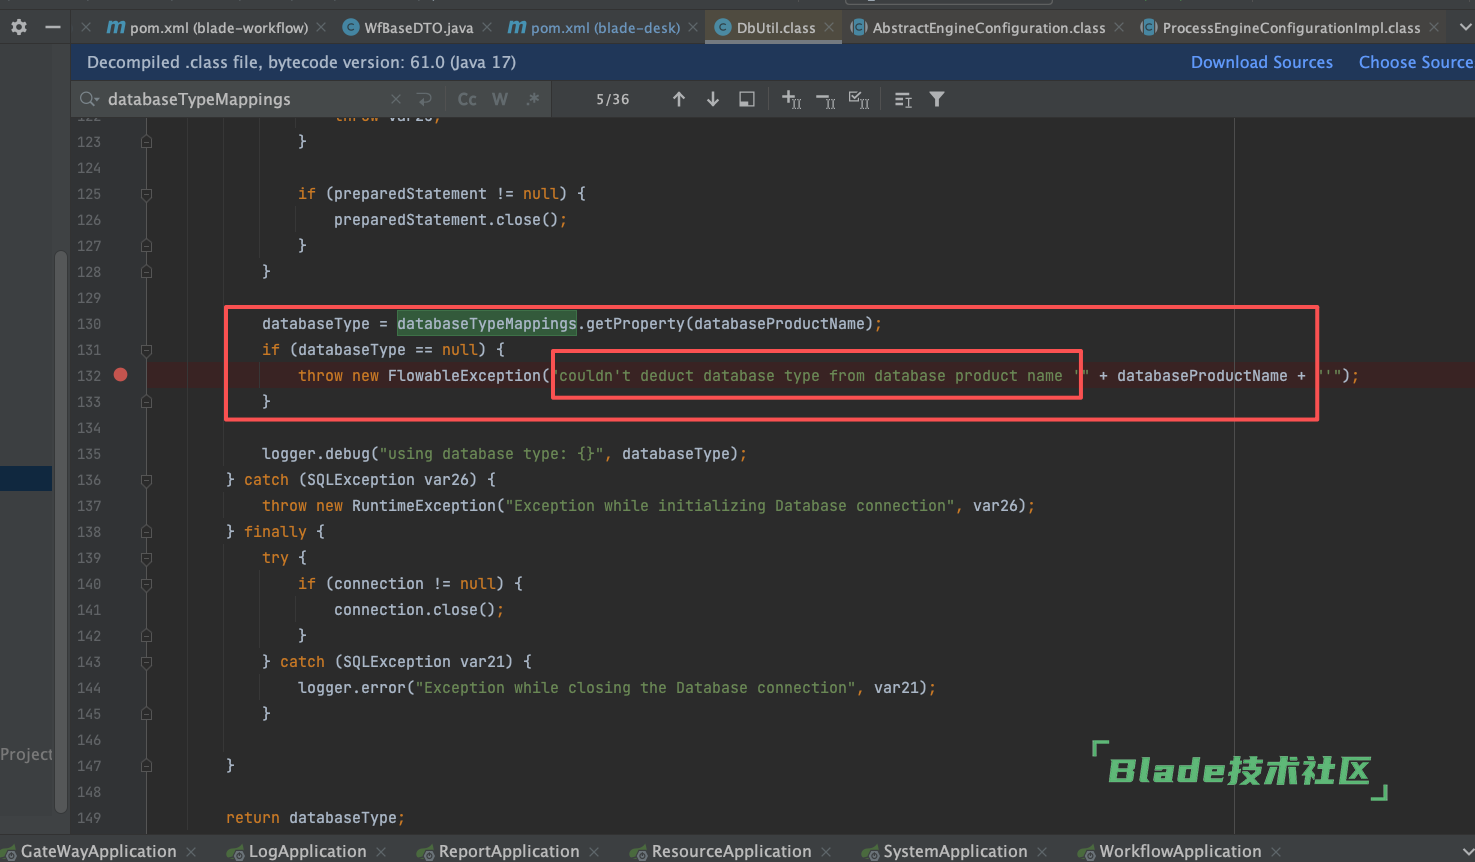Open AbstractEngineConfiguration.class tab

[x=988, y=28]
